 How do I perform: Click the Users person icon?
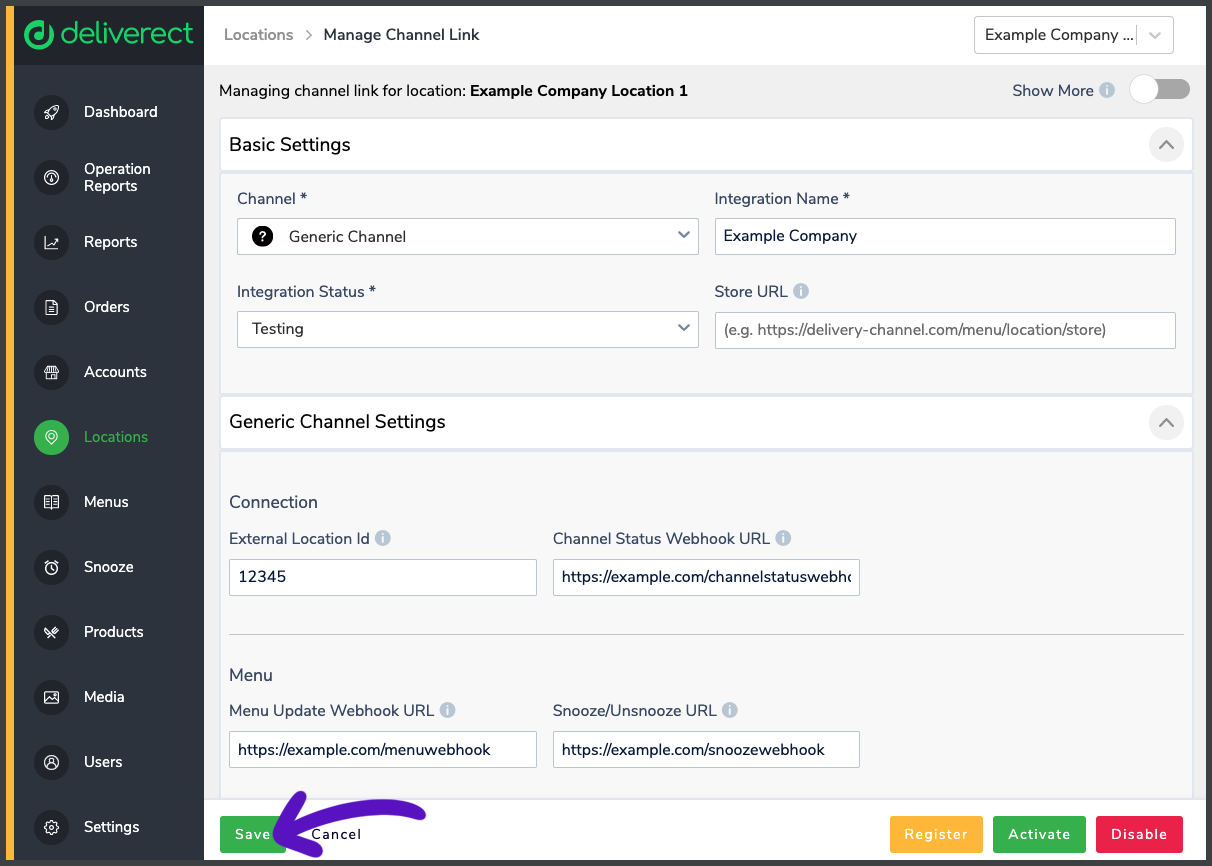coord(51,762)
